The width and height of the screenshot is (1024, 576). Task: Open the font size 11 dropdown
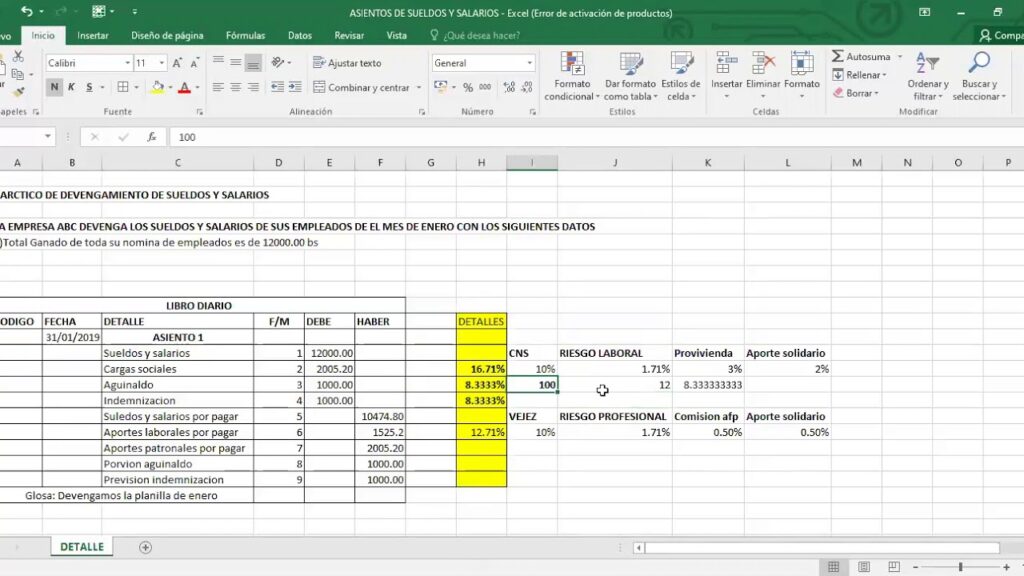pyautogui.click(x=161, y=63)
